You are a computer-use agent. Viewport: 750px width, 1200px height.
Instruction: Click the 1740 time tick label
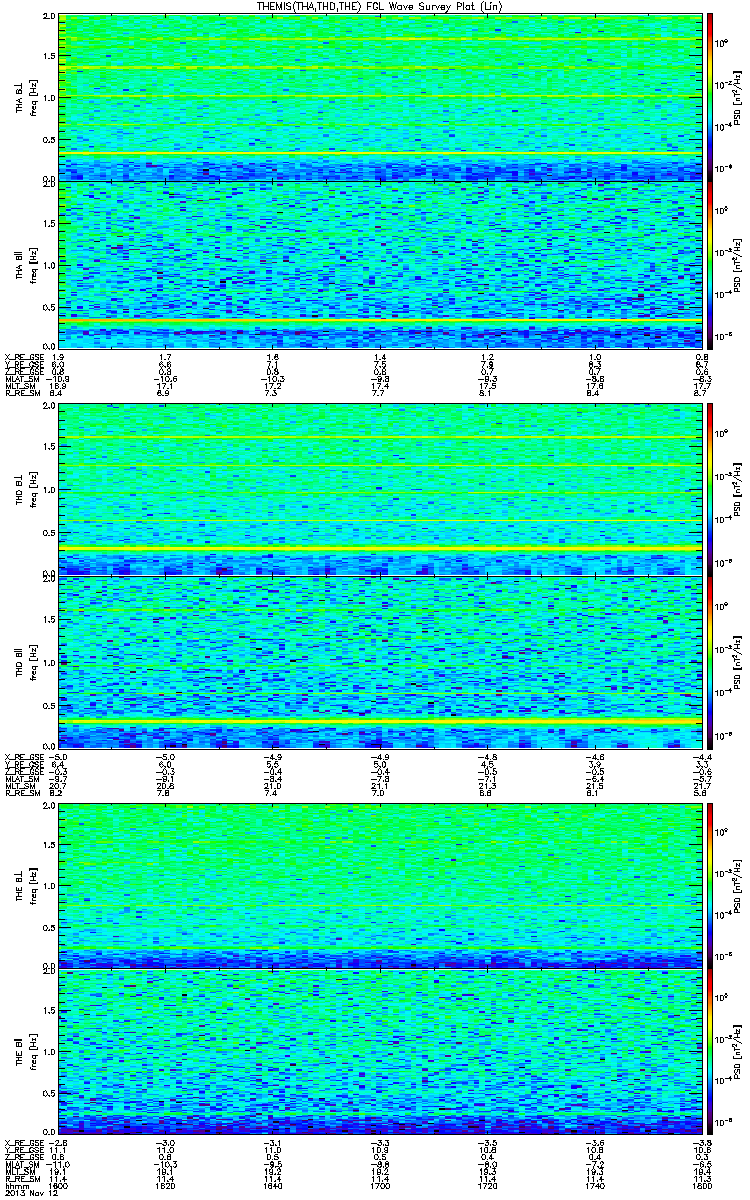(x=595, y=1185)
